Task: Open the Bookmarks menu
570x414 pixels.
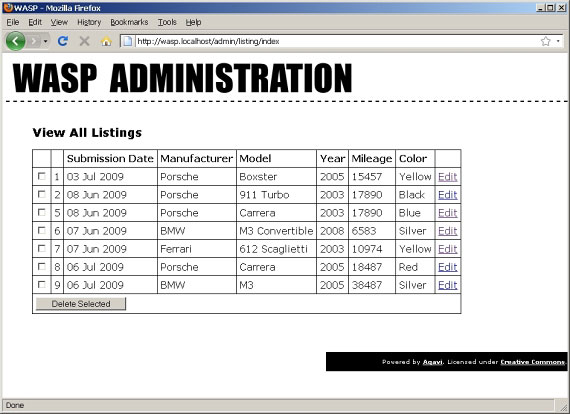Action: pos(129,22)
